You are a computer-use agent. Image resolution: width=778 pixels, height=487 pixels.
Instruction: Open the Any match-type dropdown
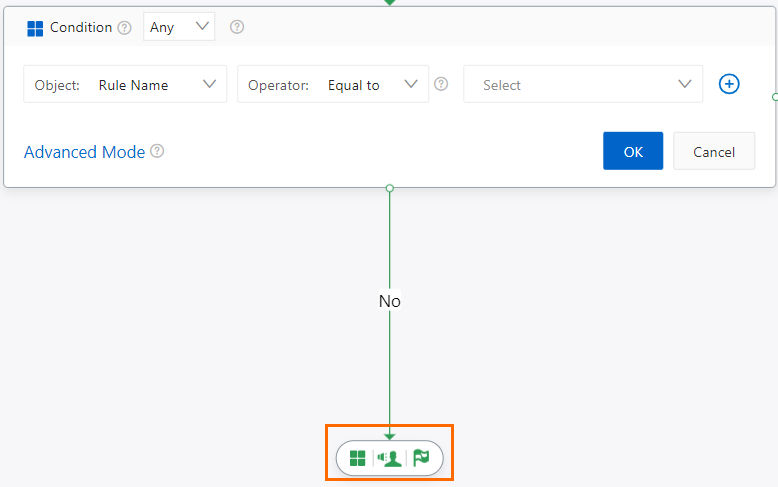click(179, 27)
